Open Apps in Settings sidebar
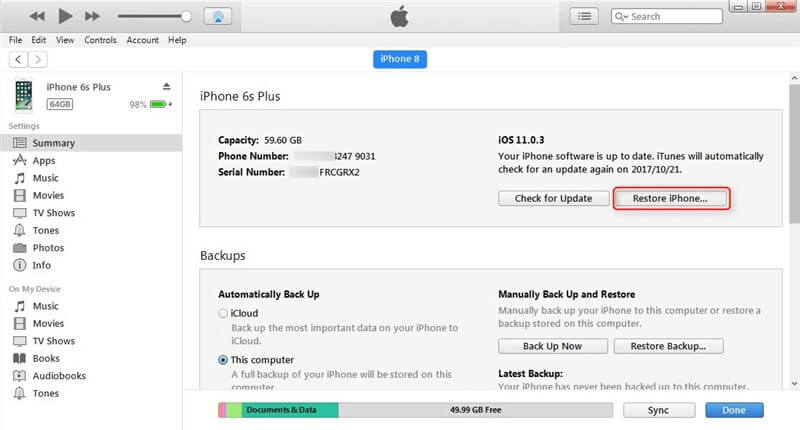The image size is (800, 430). (43, 160)
